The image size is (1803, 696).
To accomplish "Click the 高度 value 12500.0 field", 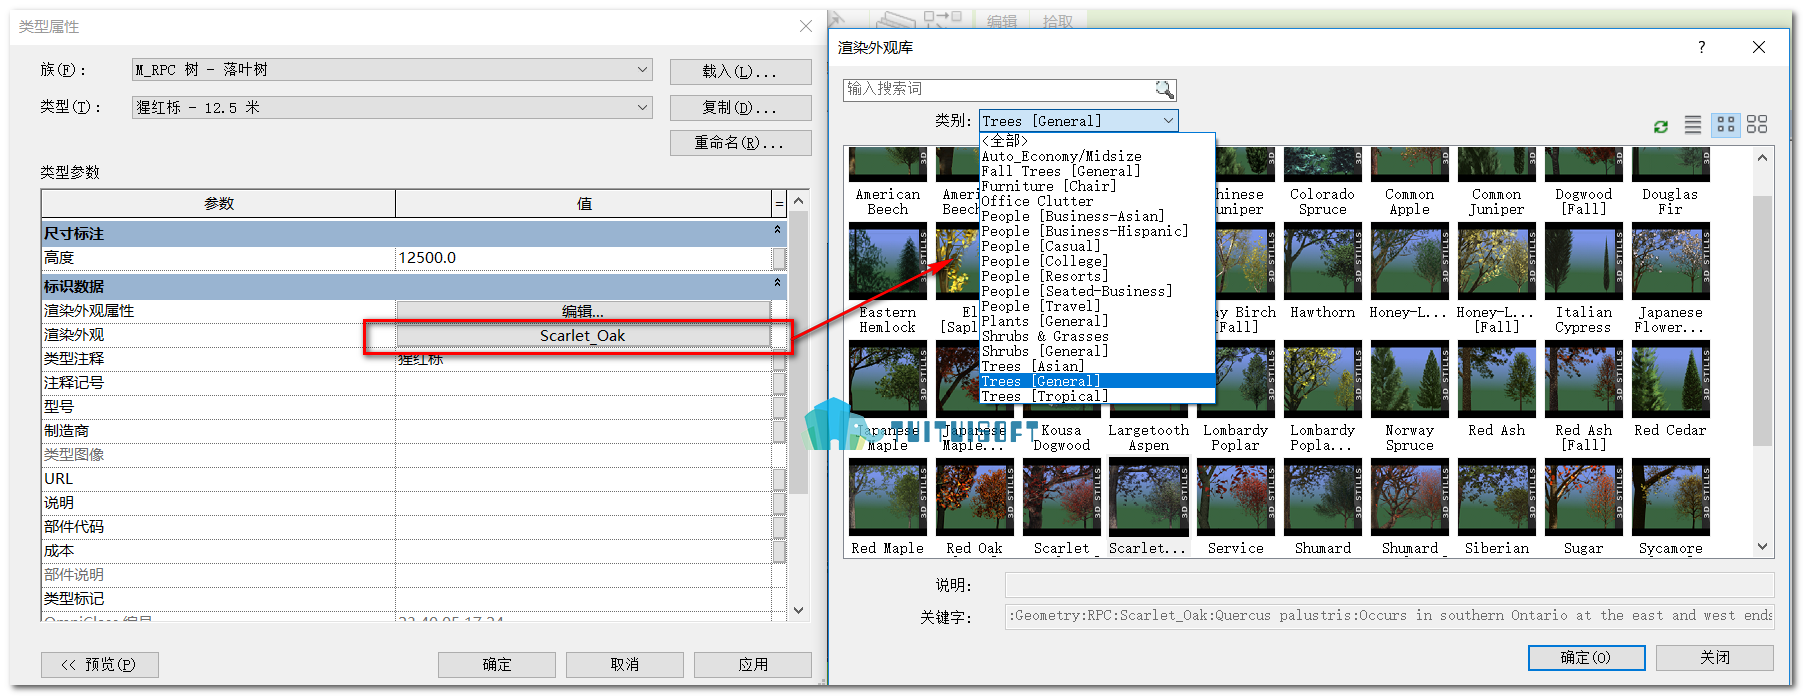I will tap(583, 257).
